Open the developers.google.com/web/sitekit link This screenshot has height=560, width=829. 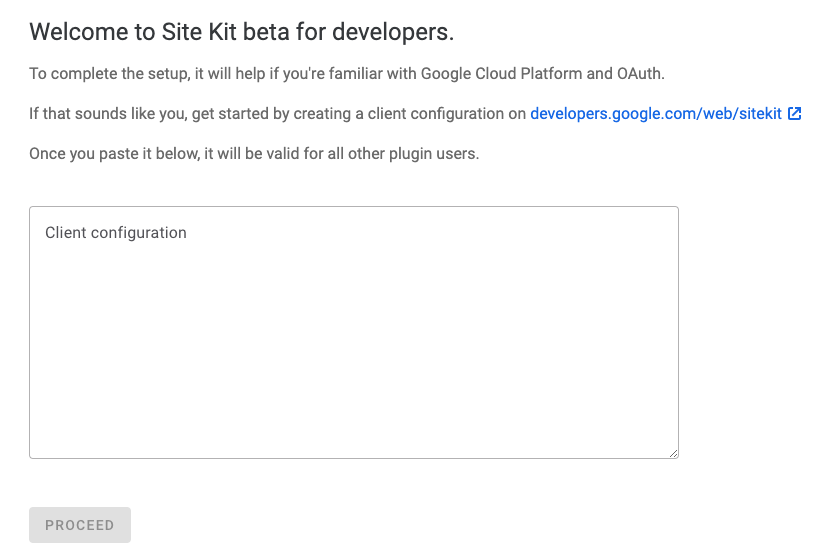click(656, 114)
